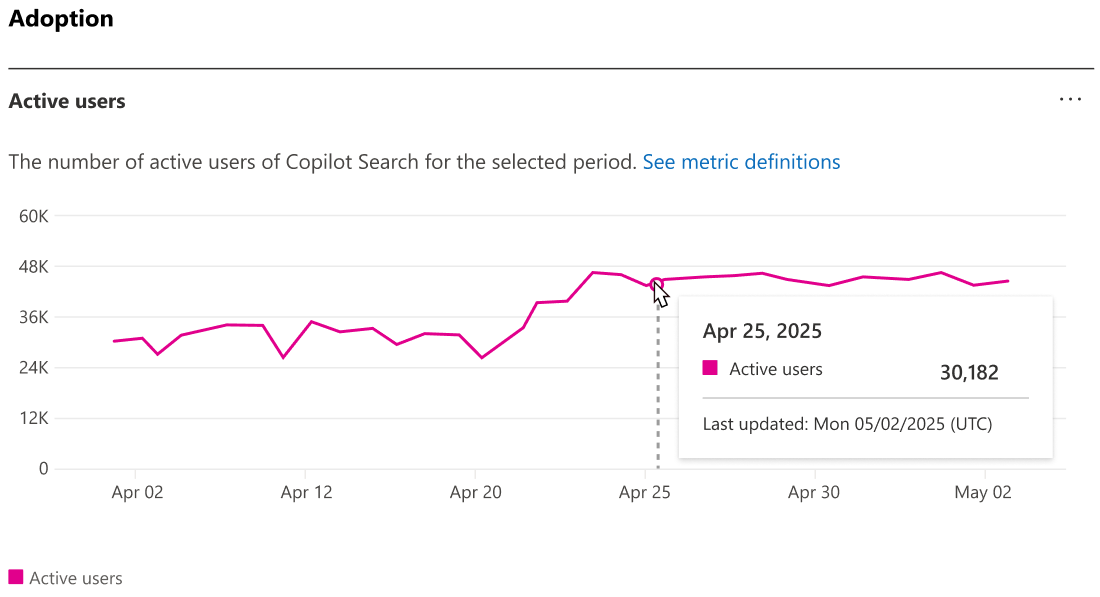The width and height of the screenshot is (1100, 597).
Task: Expand the chart overflow menu with ellipsis
Action: click(1070, 99)
